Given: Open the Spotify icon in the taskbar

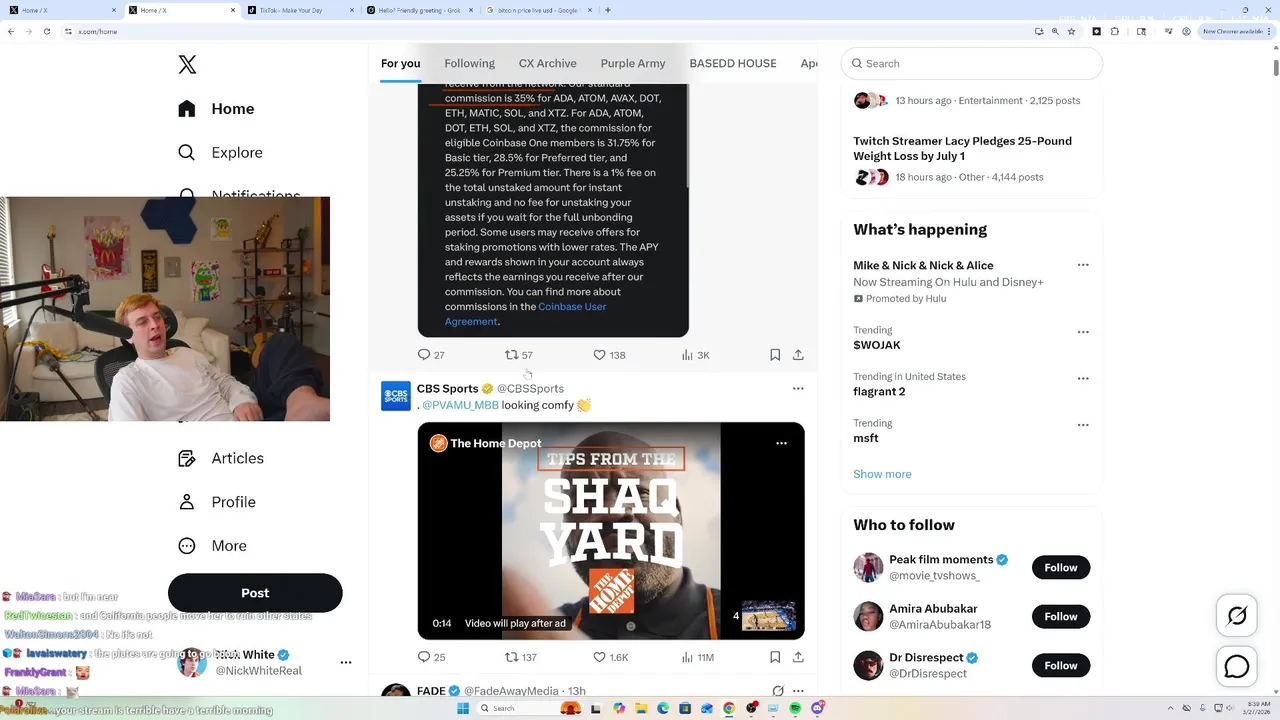Looking at the screenshot, I should tap(795, 708).
